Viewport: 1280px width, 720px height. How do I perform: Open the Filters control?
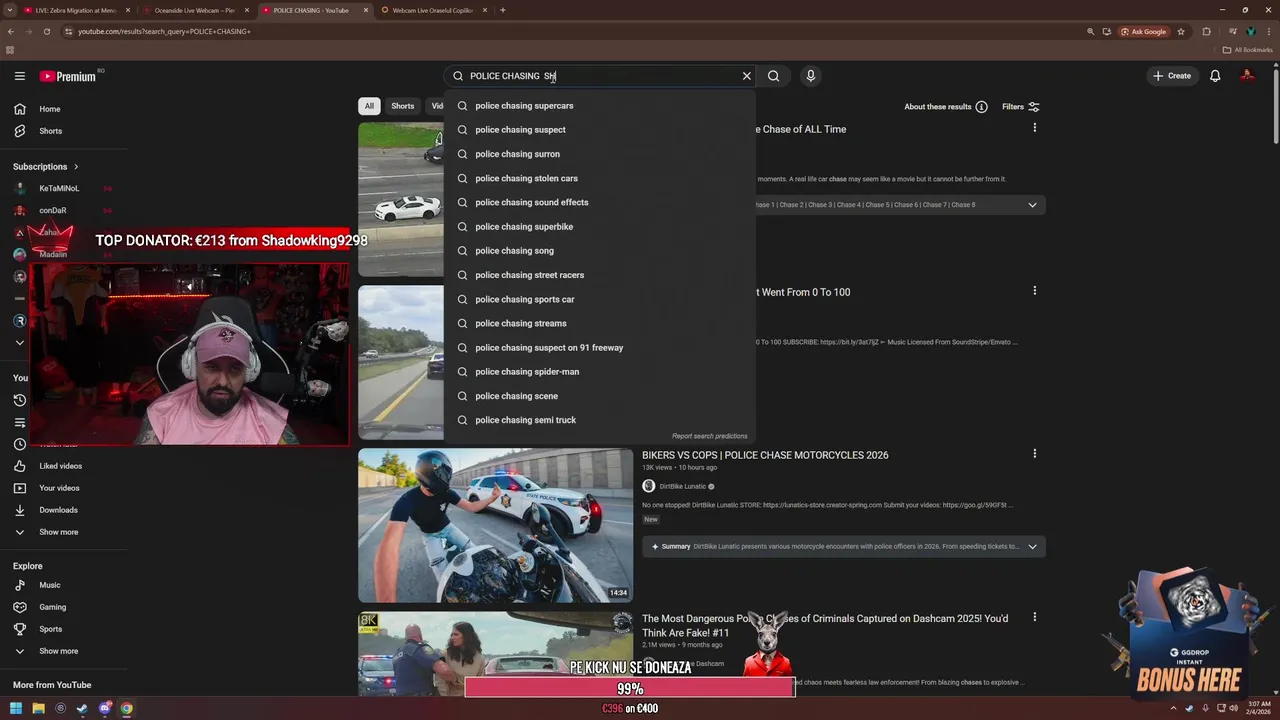point(1021,107)
